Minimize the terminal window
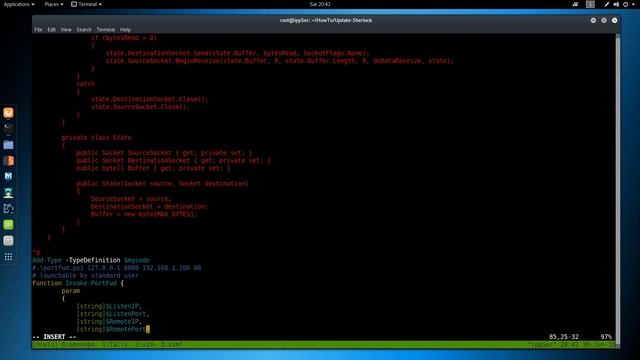The width and height of the screenshot is (640, 360). coord(593,20)
